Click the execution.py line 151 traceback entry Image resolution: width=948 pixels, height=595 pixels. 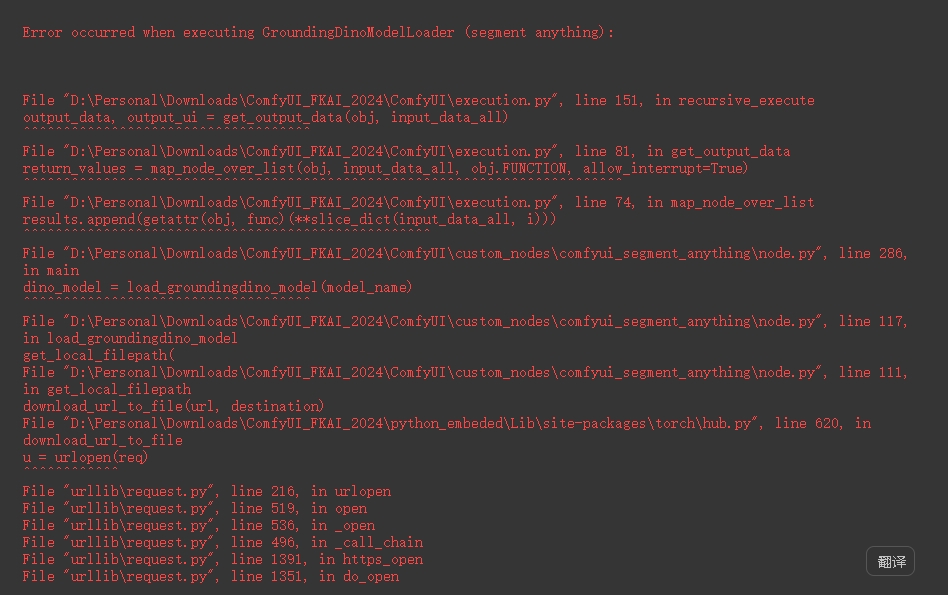click(x=418, y=100)
